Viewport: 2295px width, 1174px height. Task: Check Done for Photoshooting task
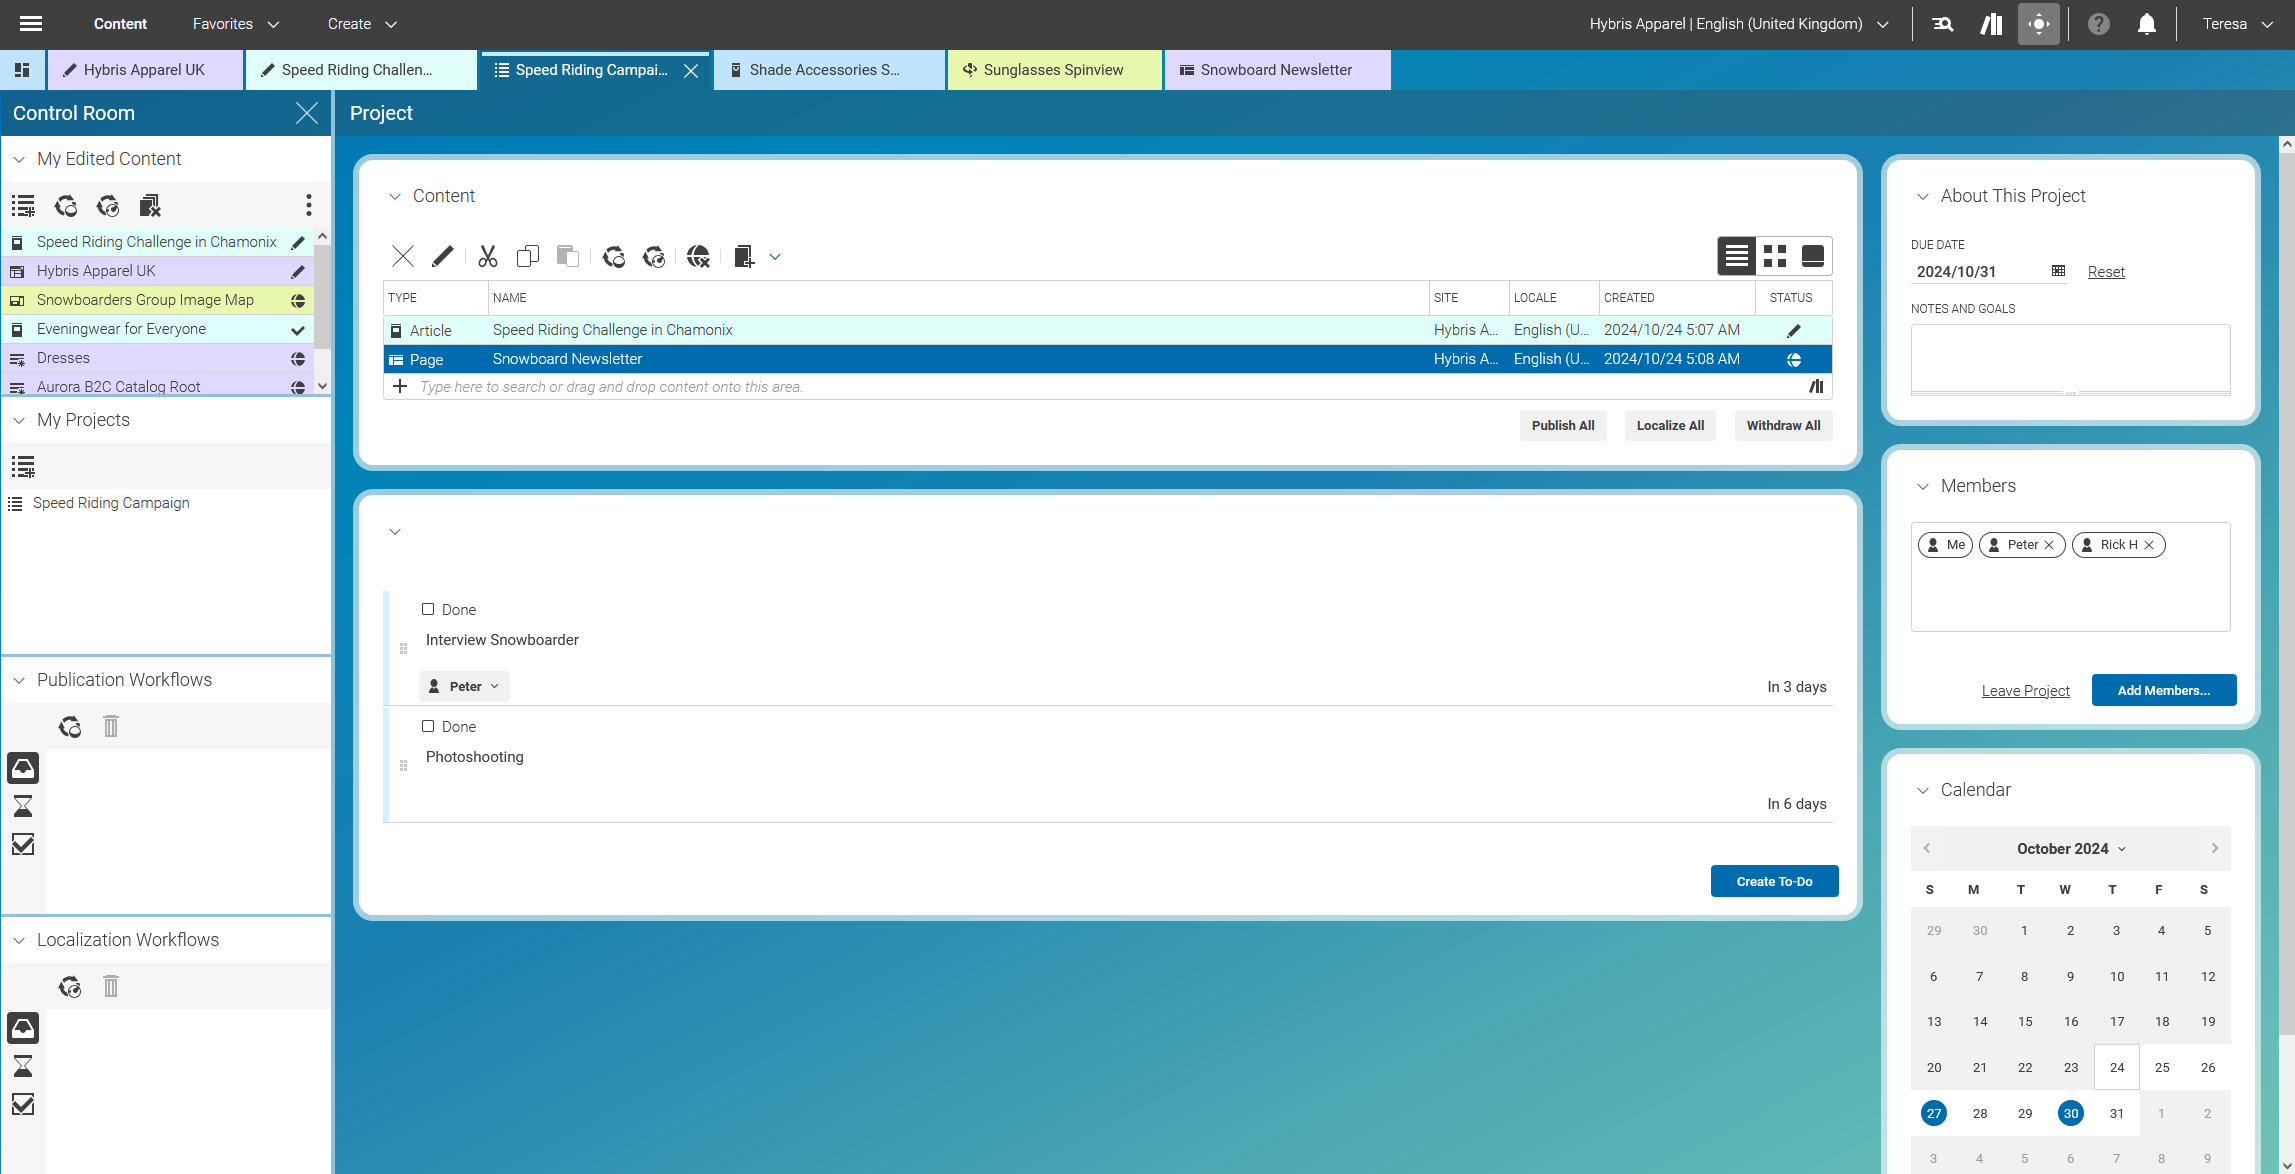(x=428, y=726)
